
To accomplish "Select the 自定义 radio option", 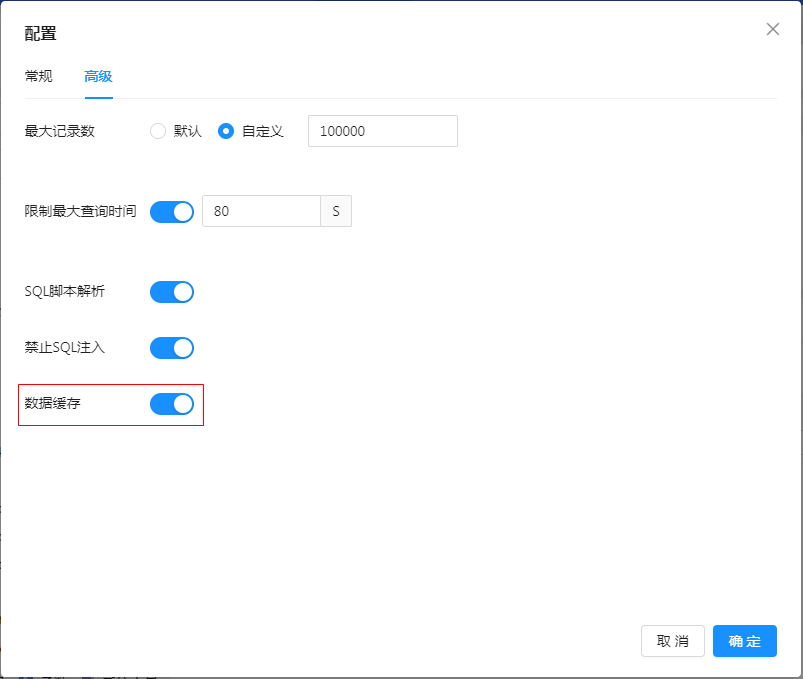I will point(226,131).
